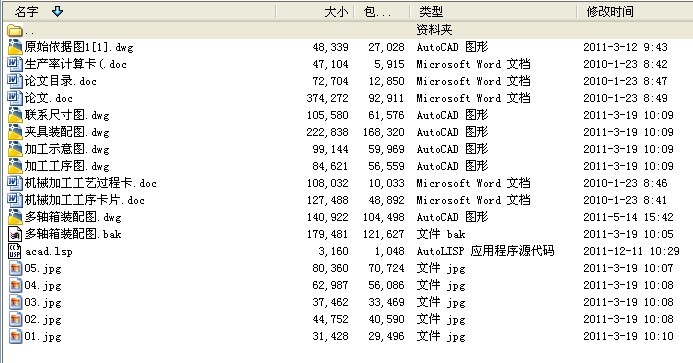Click the file icon of 多轴箱装配图.bak

(15, 234)
